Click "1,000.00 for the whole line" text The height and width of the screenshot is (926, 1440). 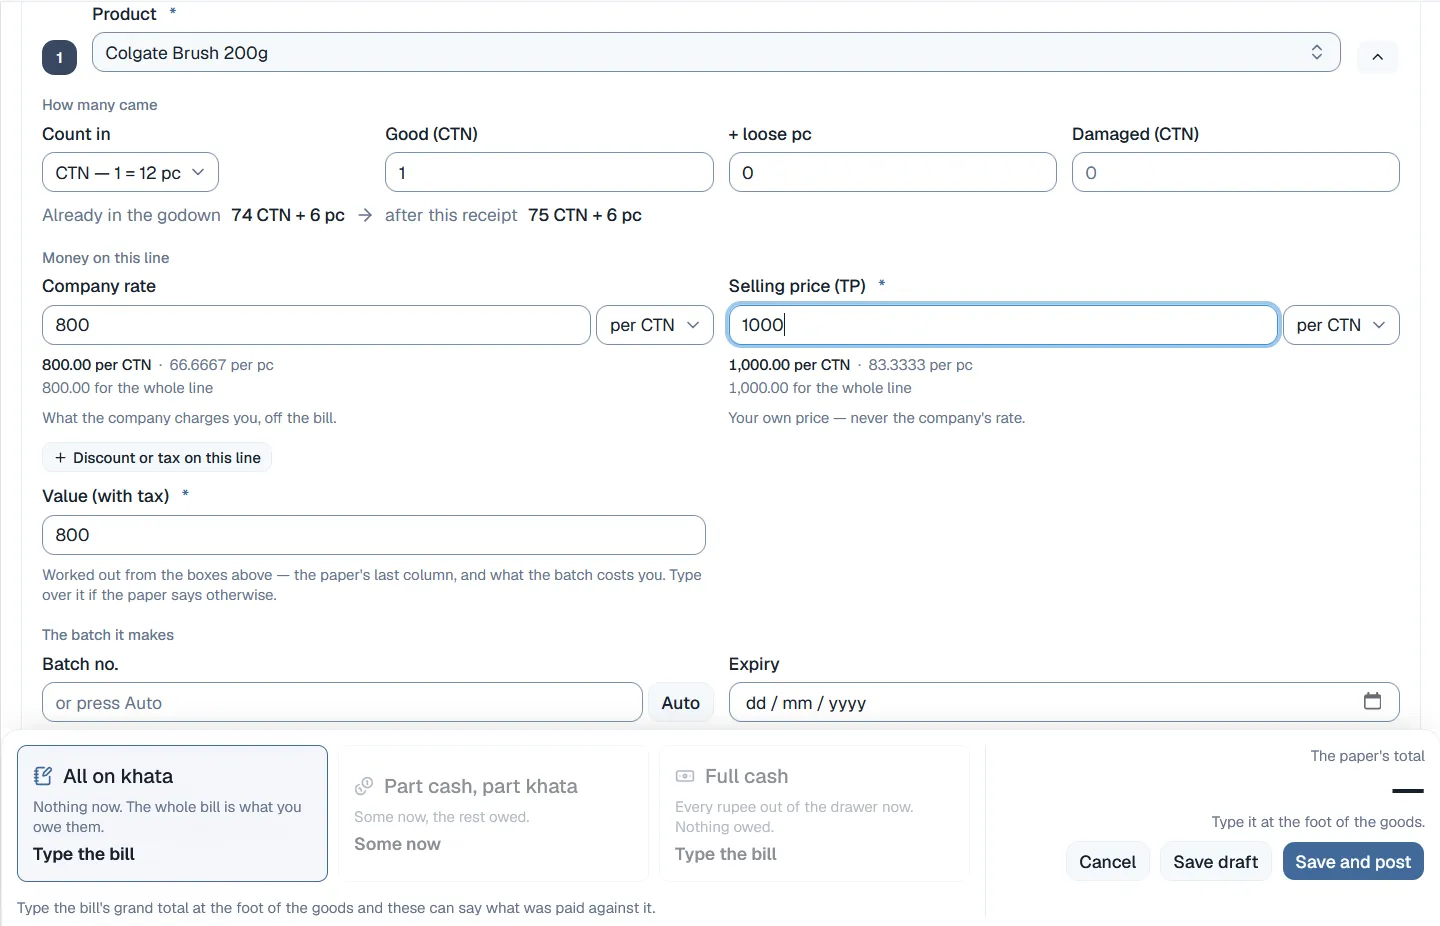point(820,388)
